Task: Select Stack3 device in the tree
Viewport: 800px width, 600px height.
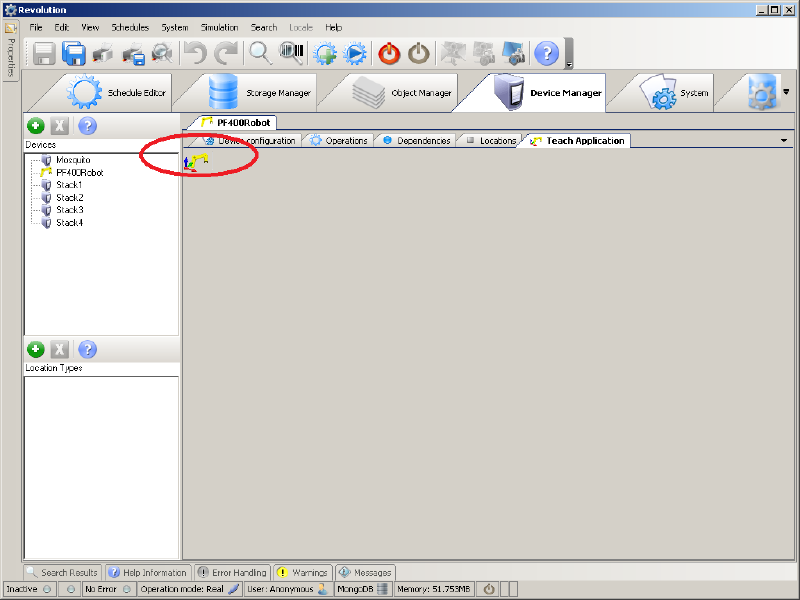Action: (69, 210)
